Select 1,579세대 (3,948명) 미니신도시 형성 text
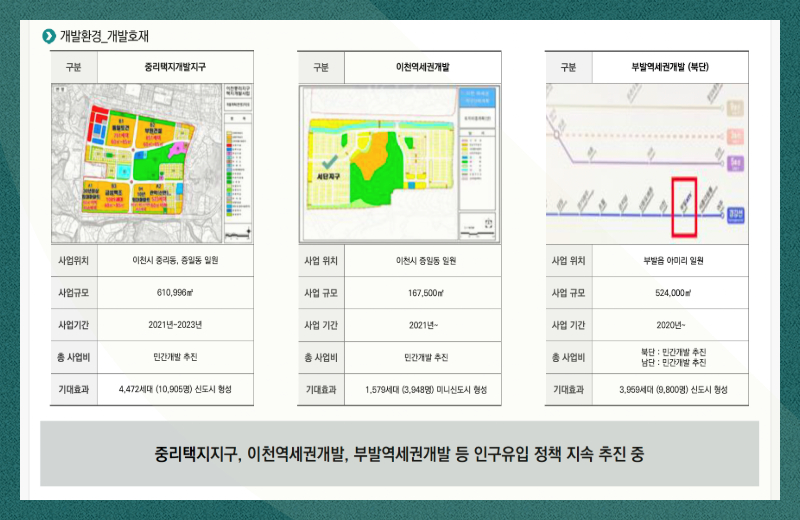The image size is (800, 520). (426, 389)
